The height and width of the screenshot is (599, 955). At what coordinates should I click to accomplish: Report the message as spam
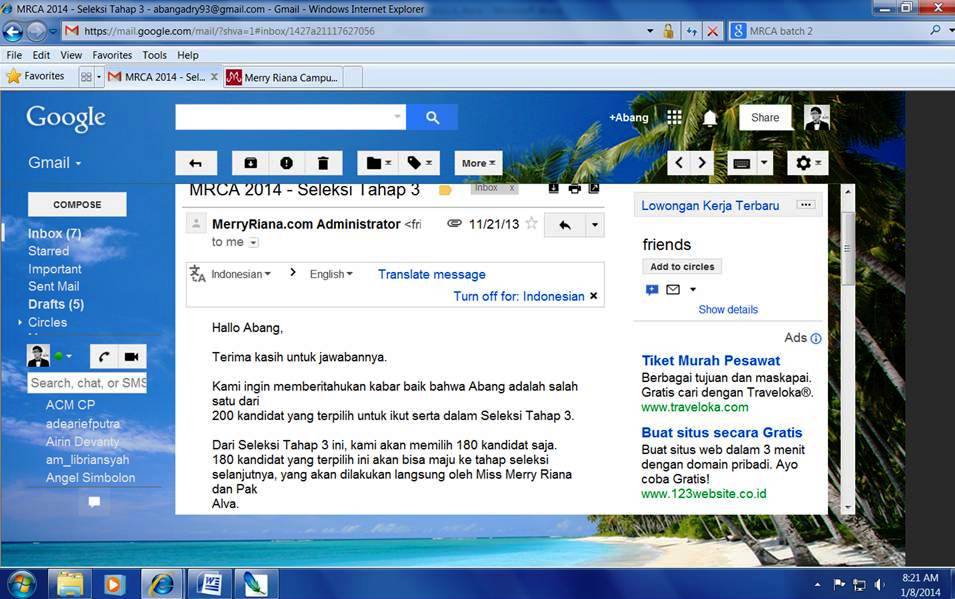point(286,163)
